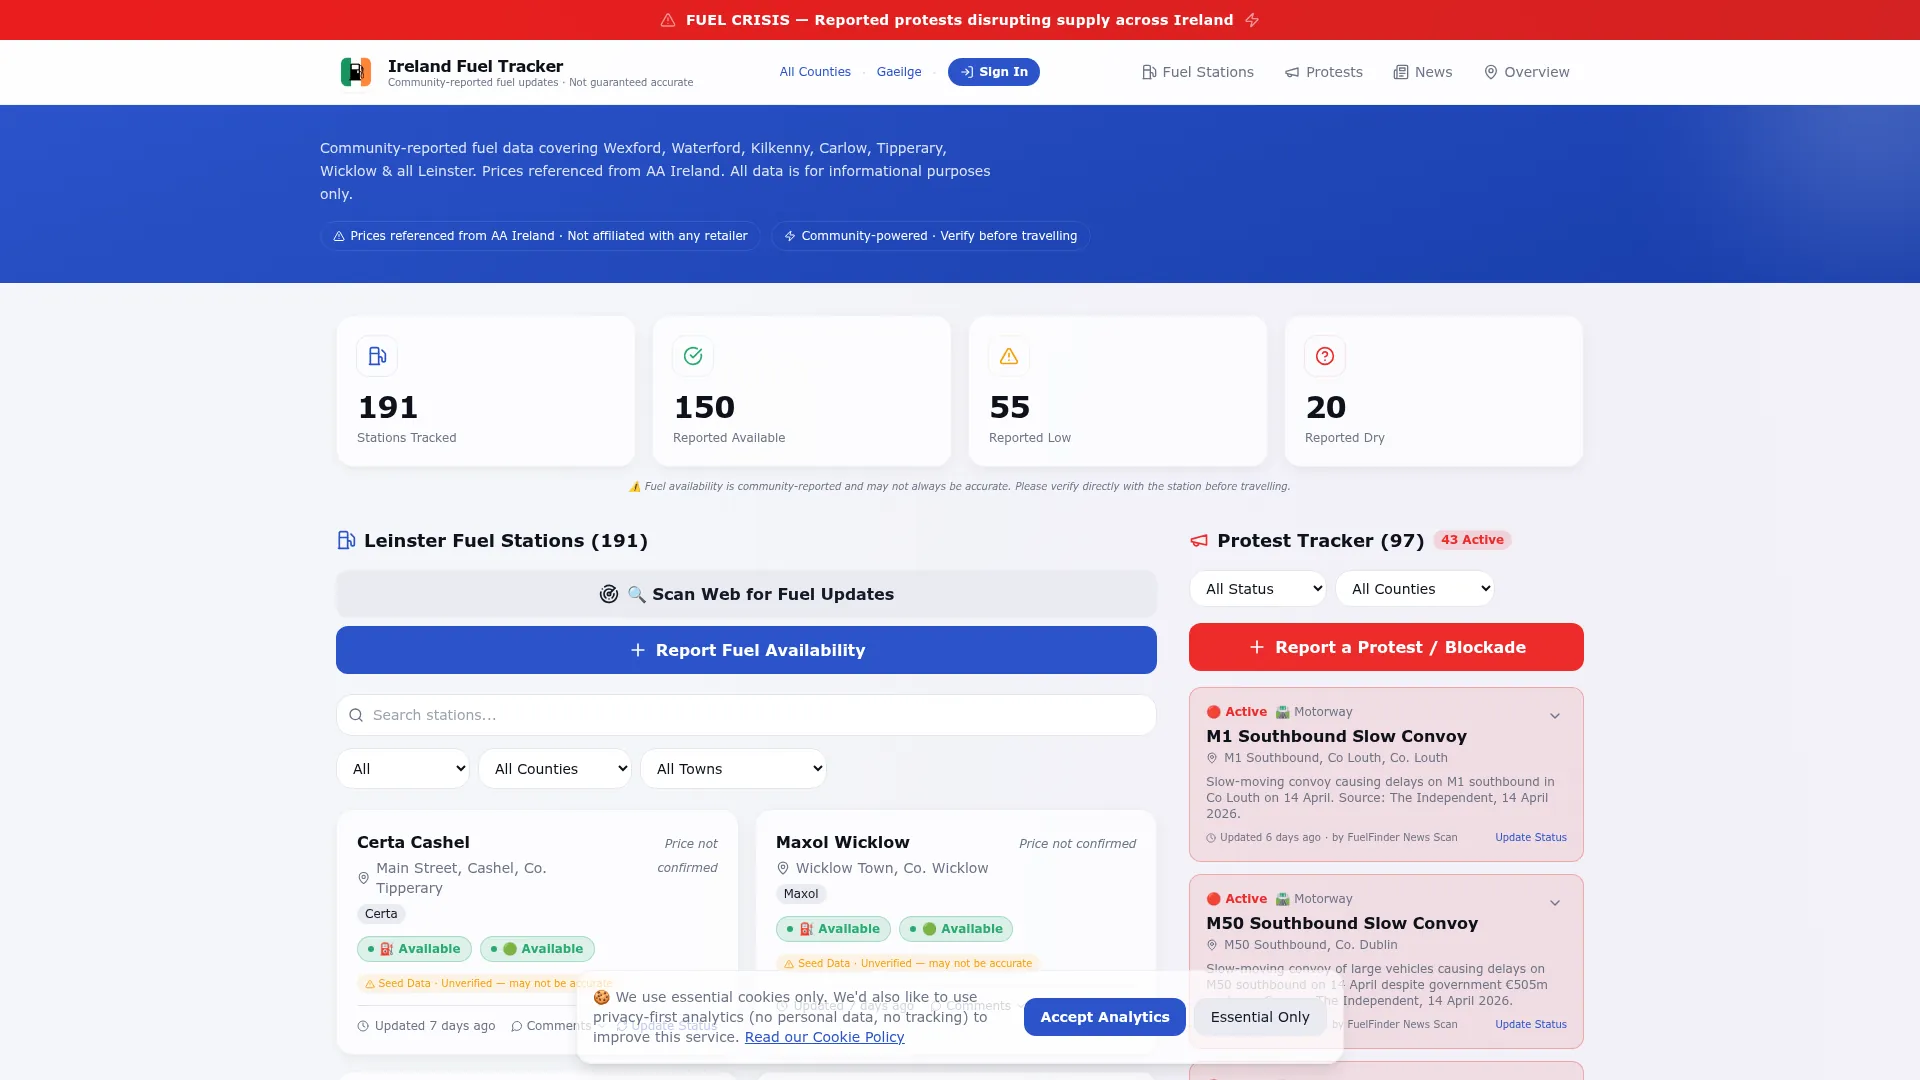
Task: Click the lightning icon in the fuel crisis banner
Action: [1252, 20]
